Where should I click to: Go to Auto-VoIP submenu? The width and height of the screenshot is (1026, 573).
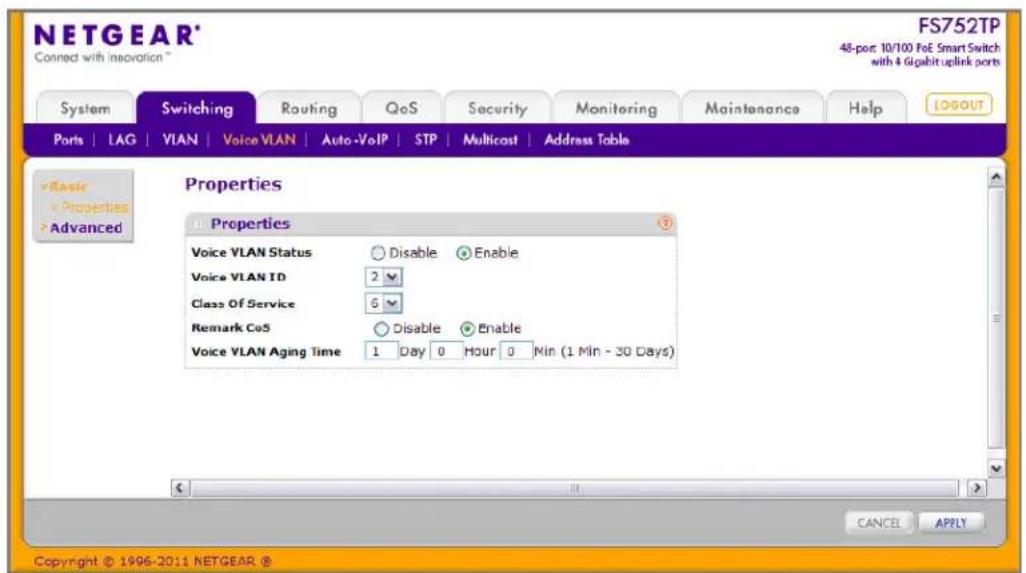tap(355, 140)
